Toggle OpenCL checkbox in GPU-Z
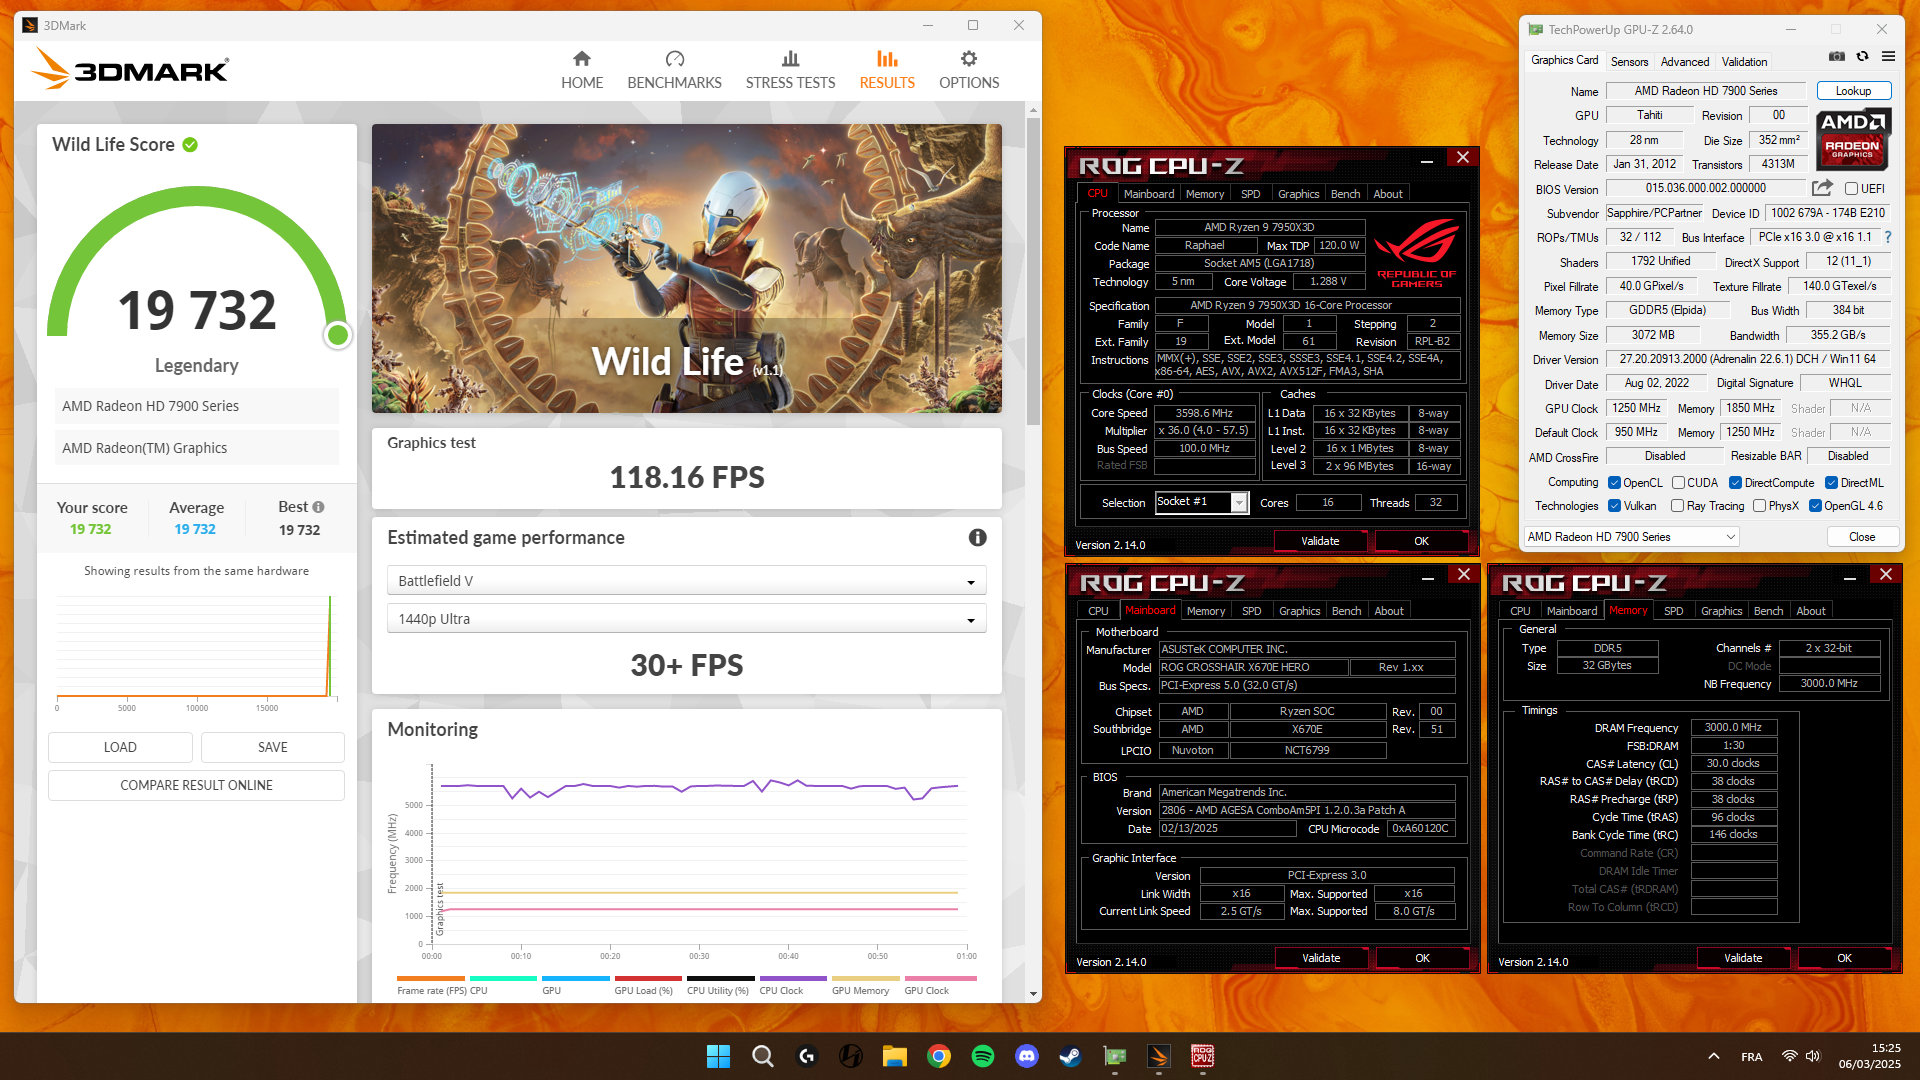The width and height of the screenshot is (1920, 1080). pyautogui.click(x=1614, y=482)
